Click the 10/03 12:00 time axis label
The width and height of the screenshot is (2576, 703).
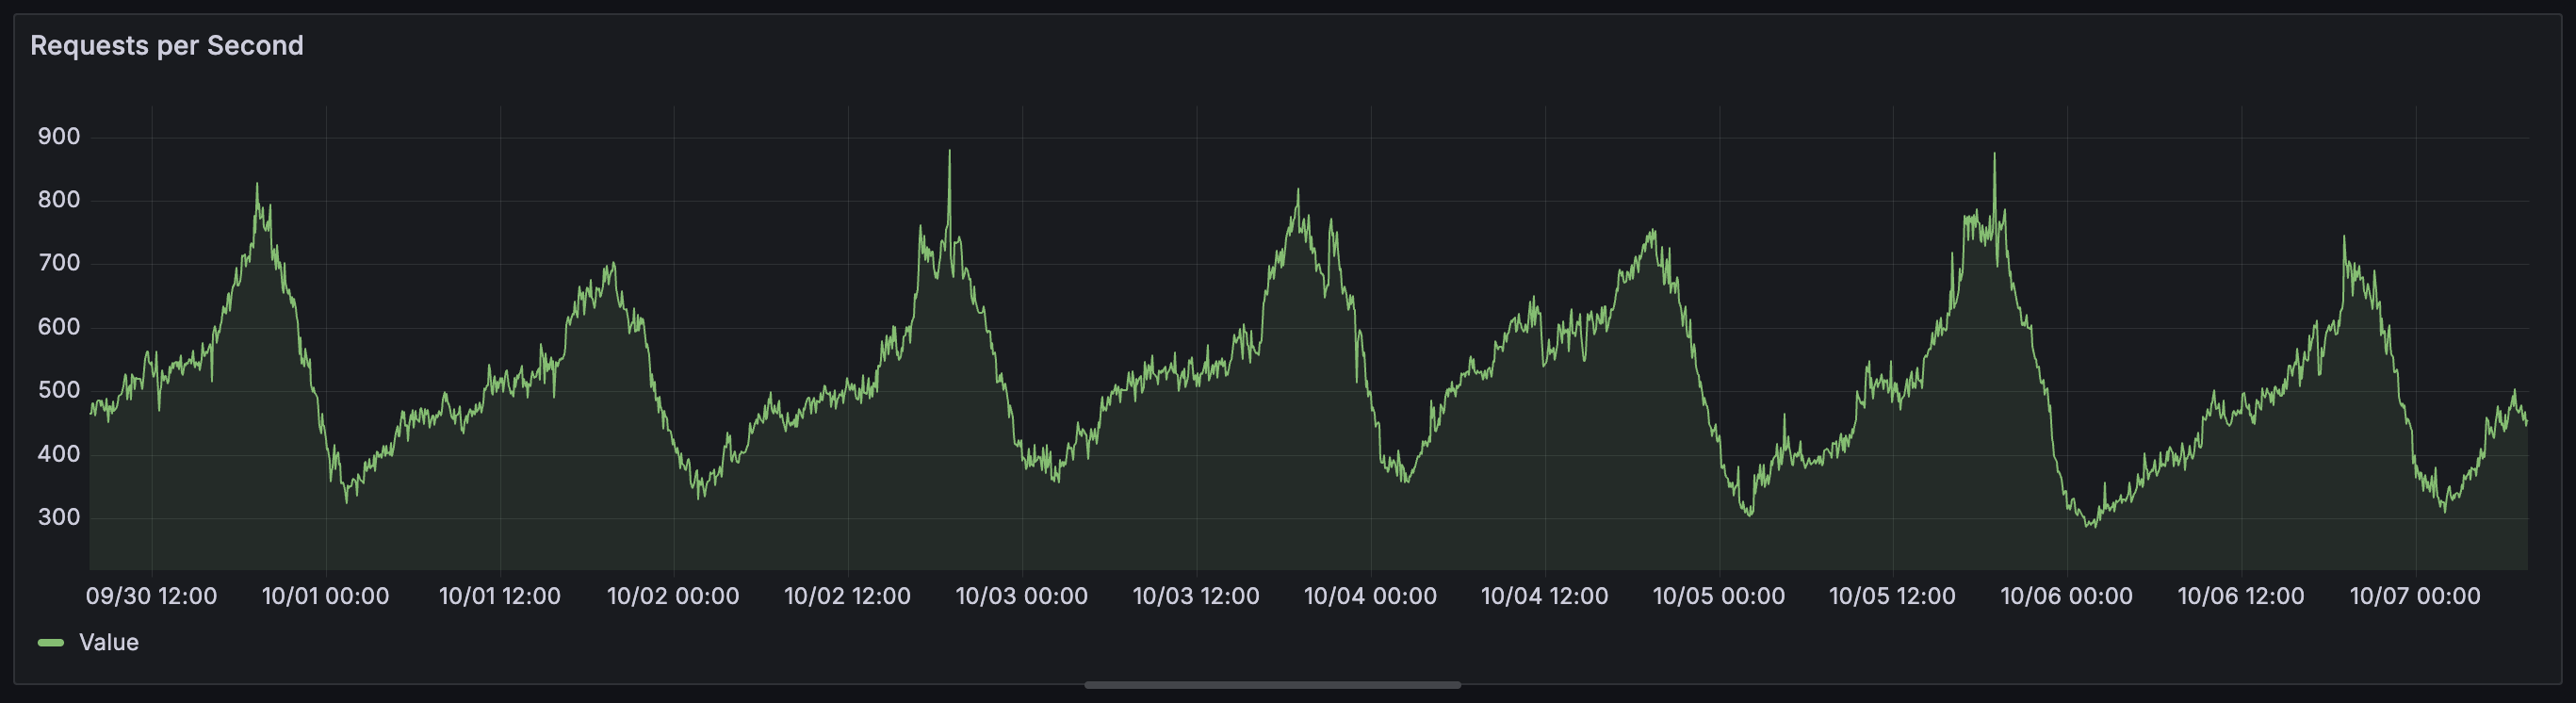pyautogui.click(x=1196, y=597)
